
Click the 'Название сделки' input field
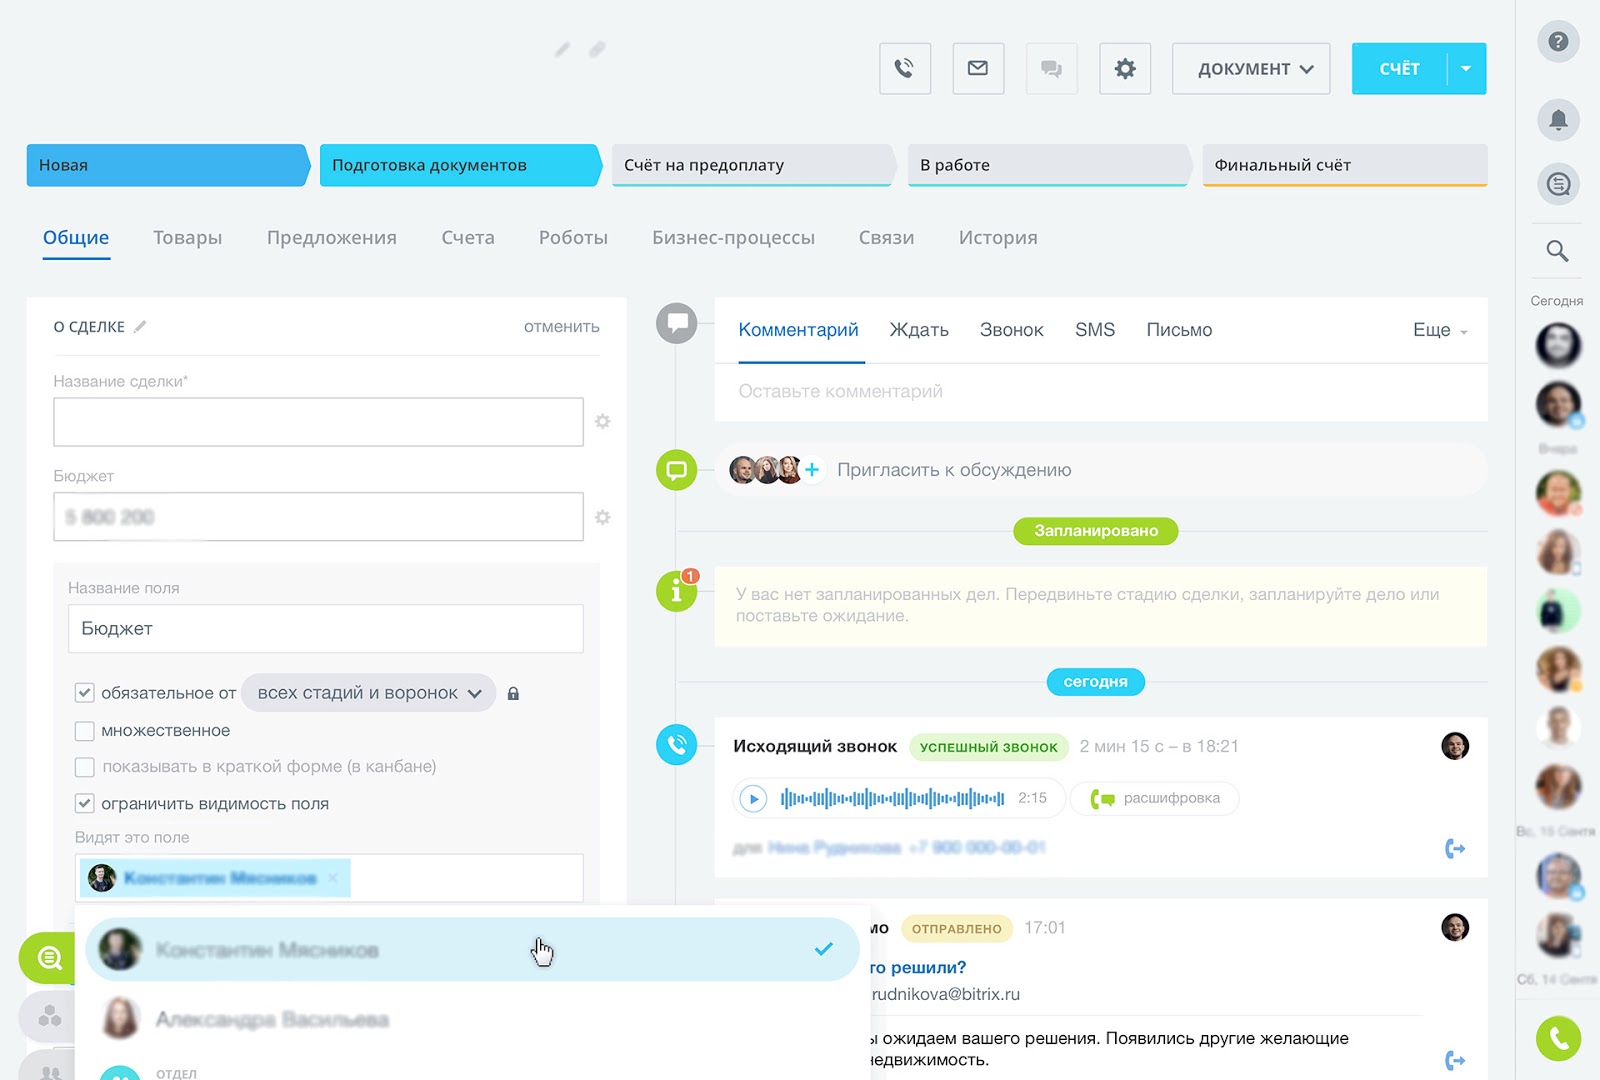[x=318, y=422]
